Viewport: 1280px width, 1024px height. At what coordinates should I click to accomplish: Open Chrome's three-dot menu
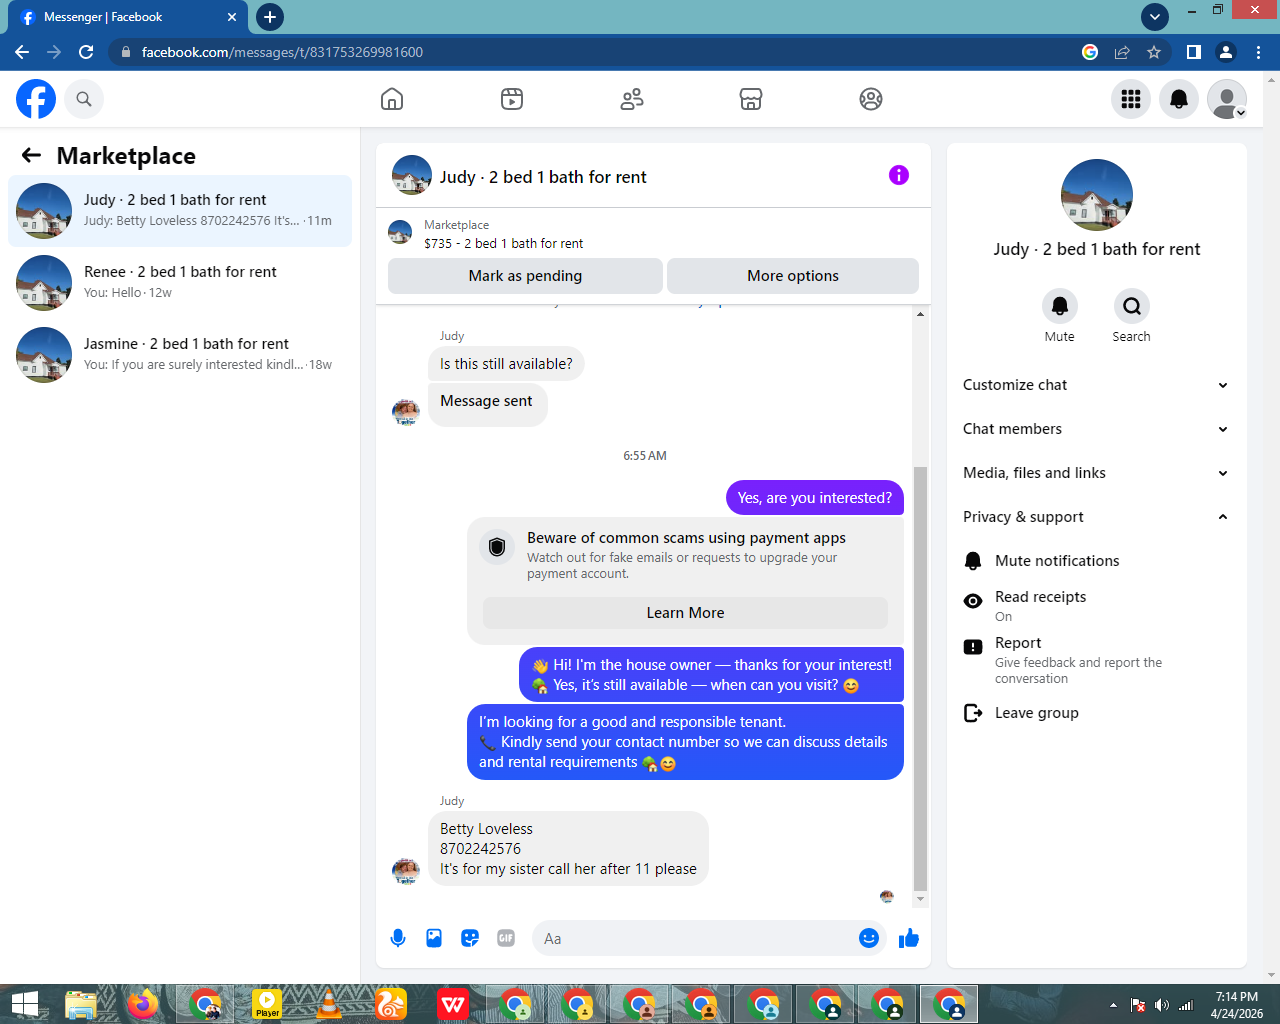coord(1259,52)
